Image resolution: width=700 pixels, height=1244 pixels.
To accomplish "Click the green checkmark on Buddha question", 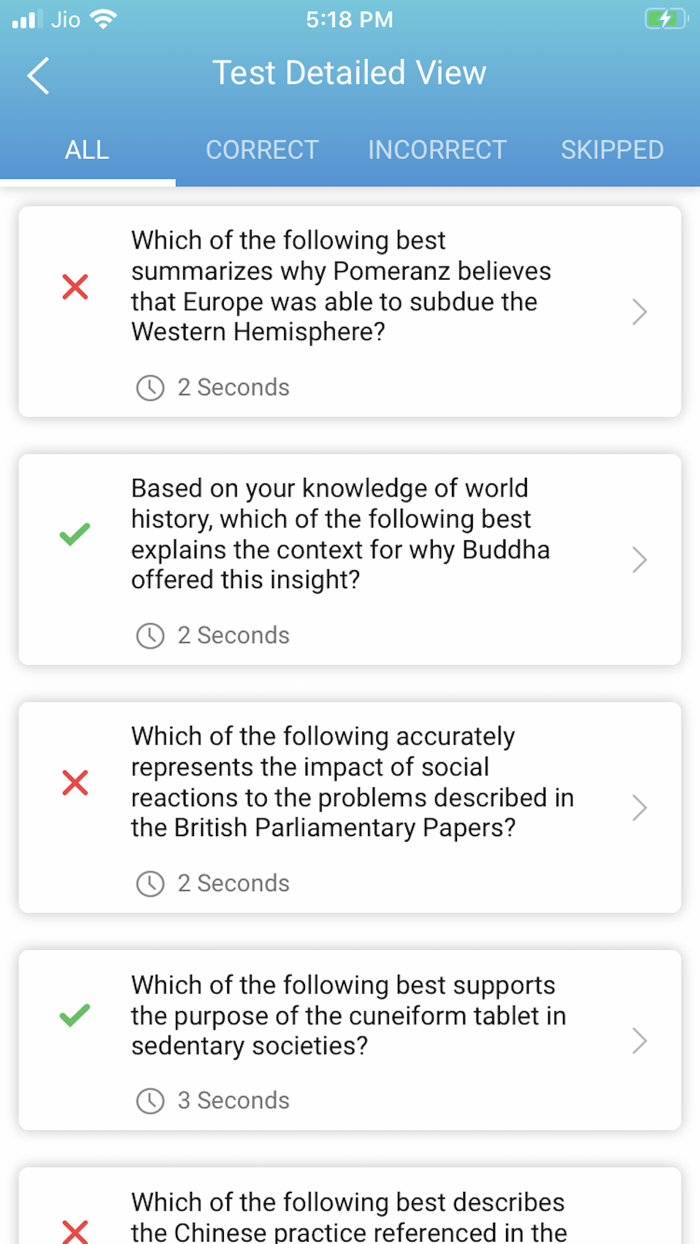I will pos(75,535).
